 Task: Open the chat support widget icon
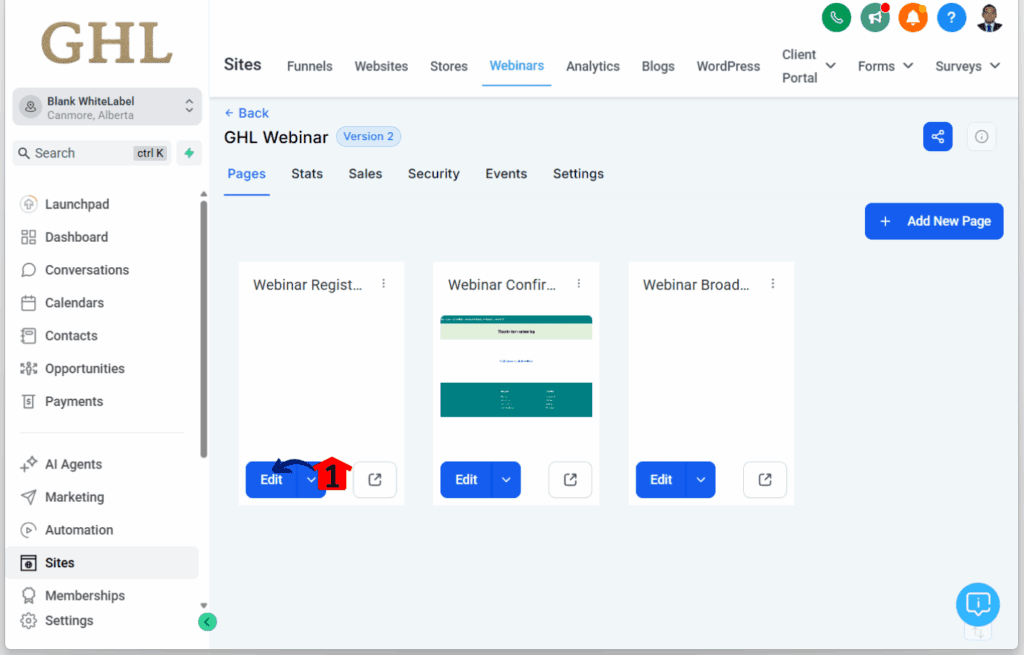click(978, 604)
